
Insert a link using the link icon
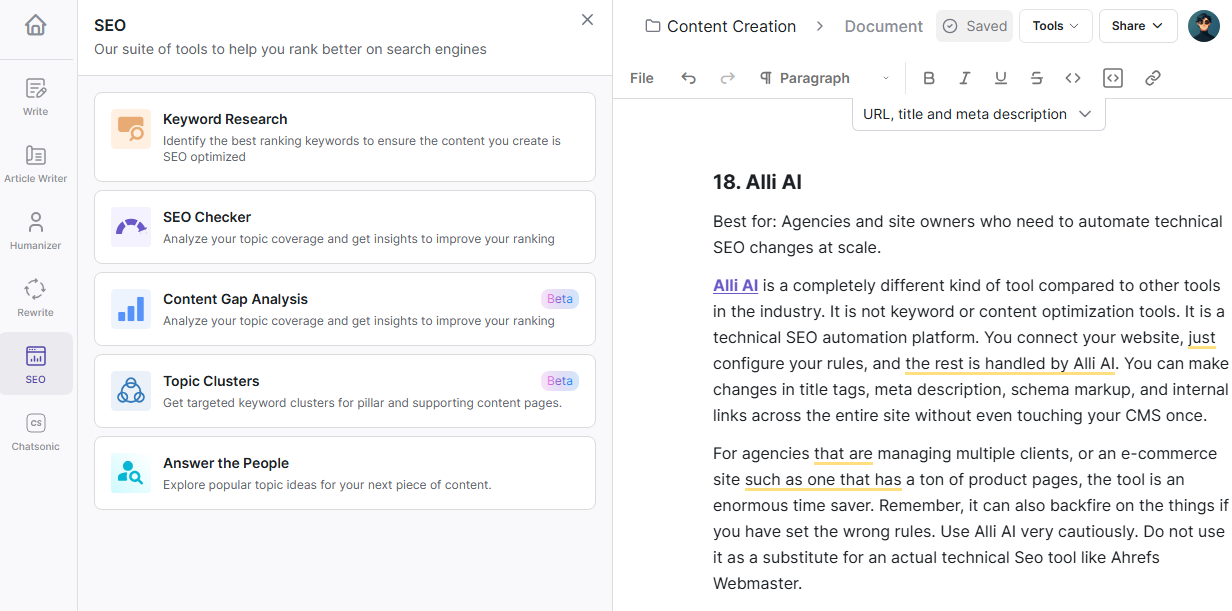pyautogui.click(x=1153, y=78)
